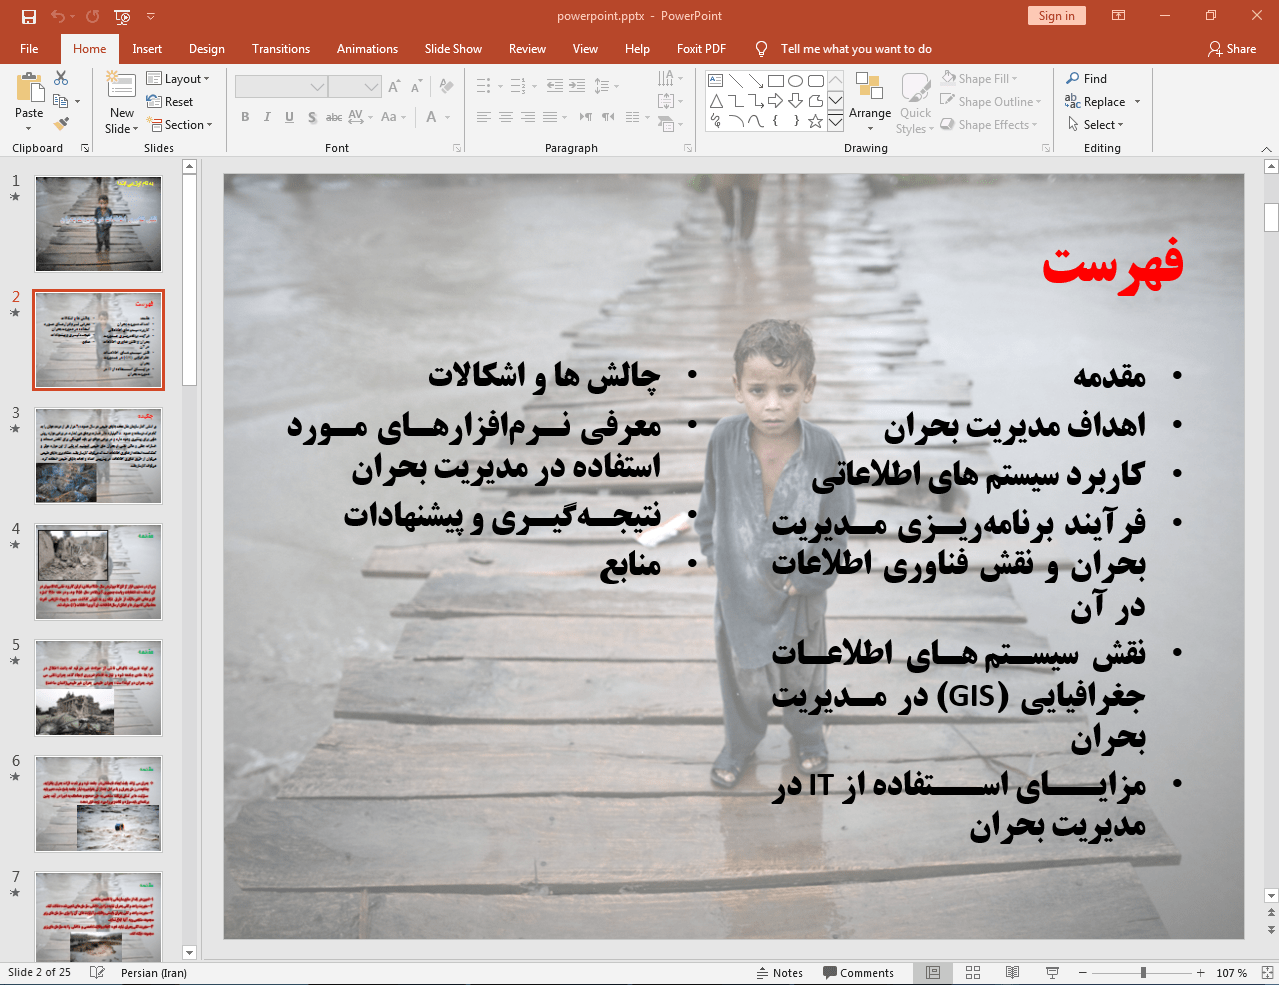The height and width of the screenshot is (985, 1279).
Task: Adjust the zoom slider handle
Action: [x=1143, y=973]
